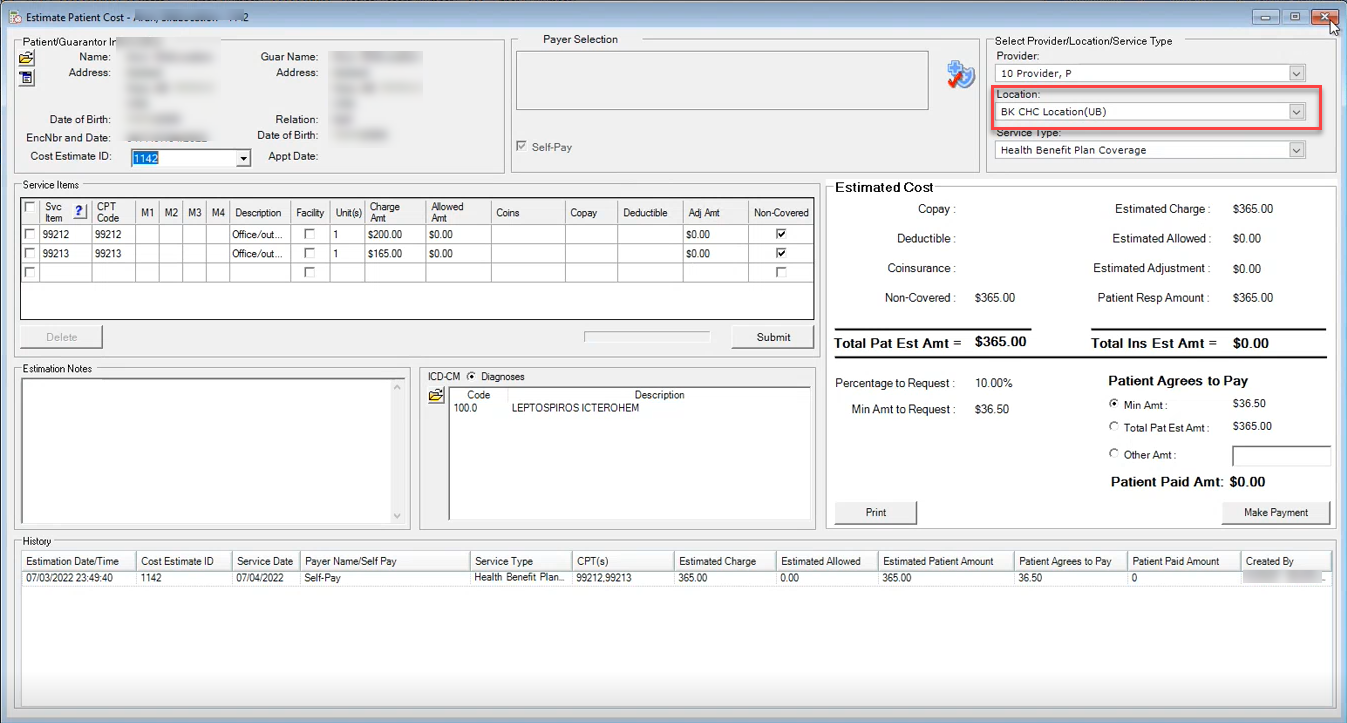Image resolution: width=1347 pixels, height=723 pixels.
Task: Minimize the Estimate Patient Cost window
Action: point(1267,17)
